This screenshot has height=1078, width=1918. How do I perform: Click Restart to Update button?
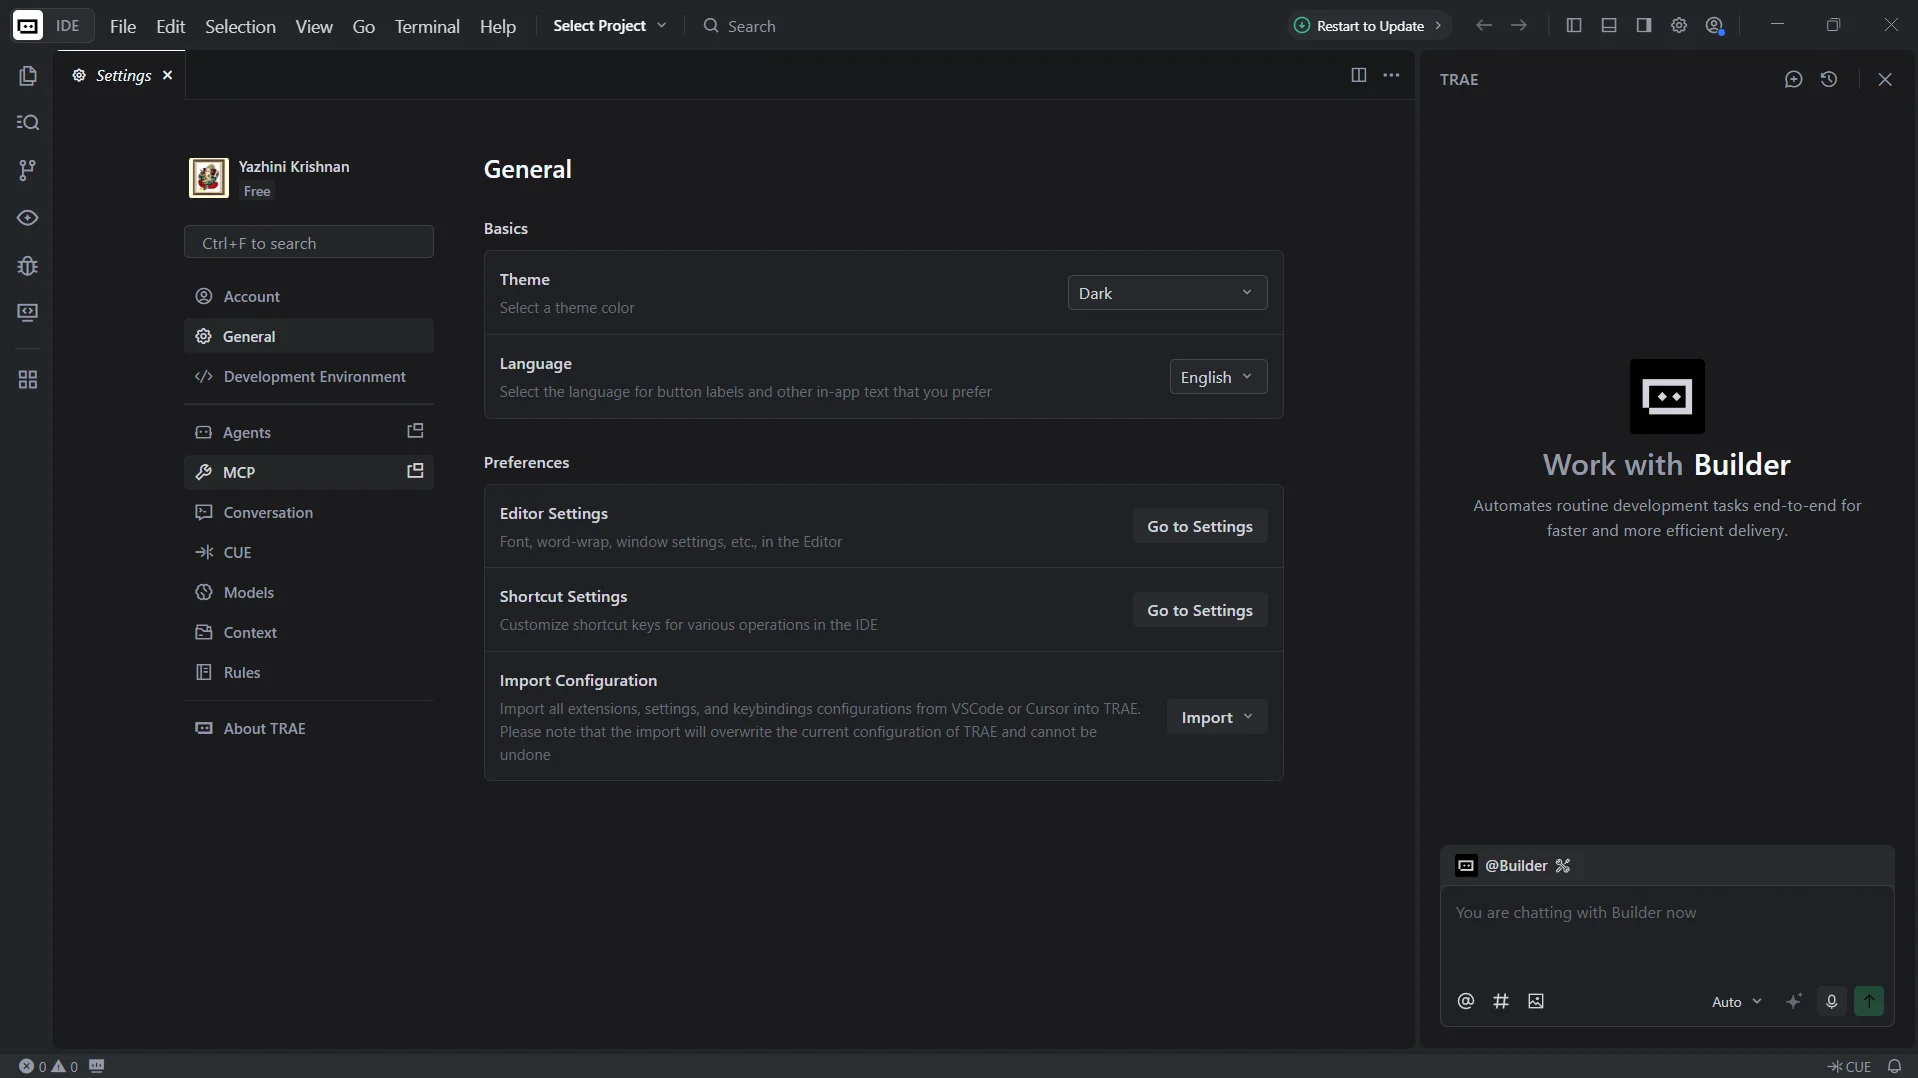pos(1368,26)
